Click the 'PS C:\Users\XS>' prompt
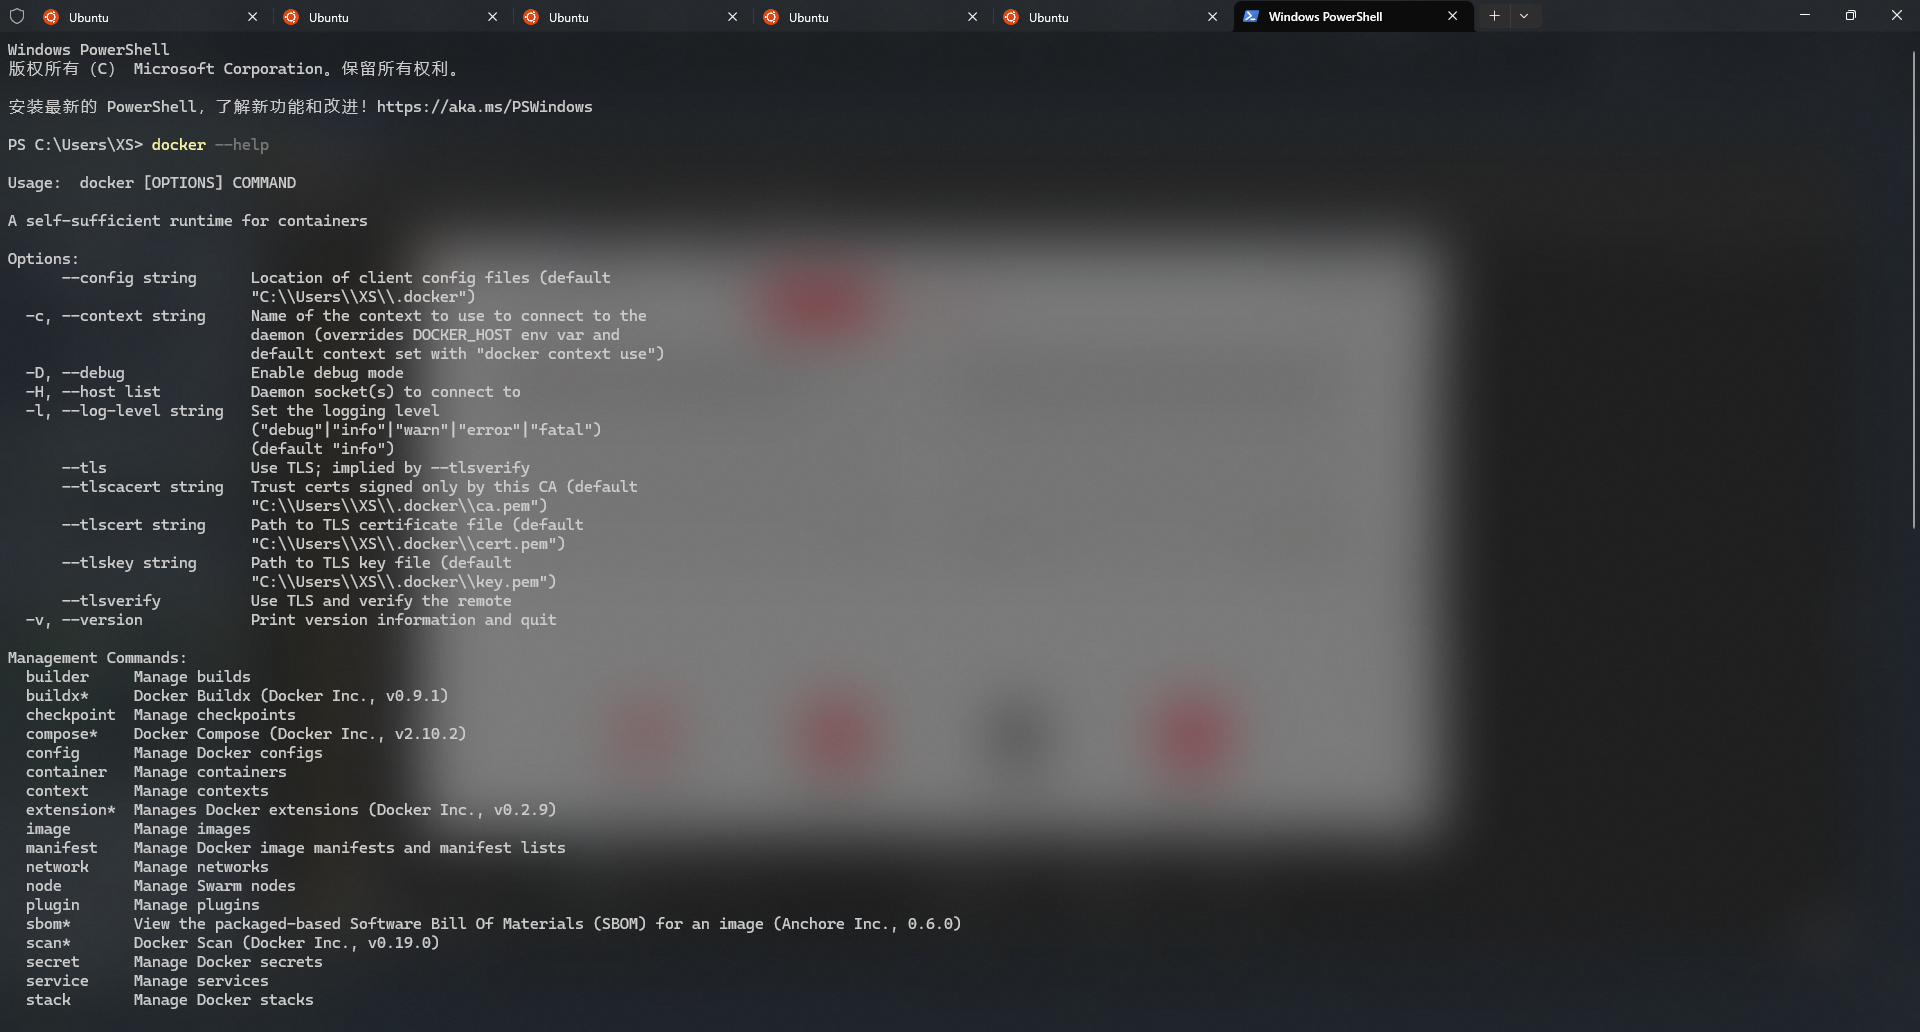1920x1032 pixels. pyautogui.click(x=75, y=144)
